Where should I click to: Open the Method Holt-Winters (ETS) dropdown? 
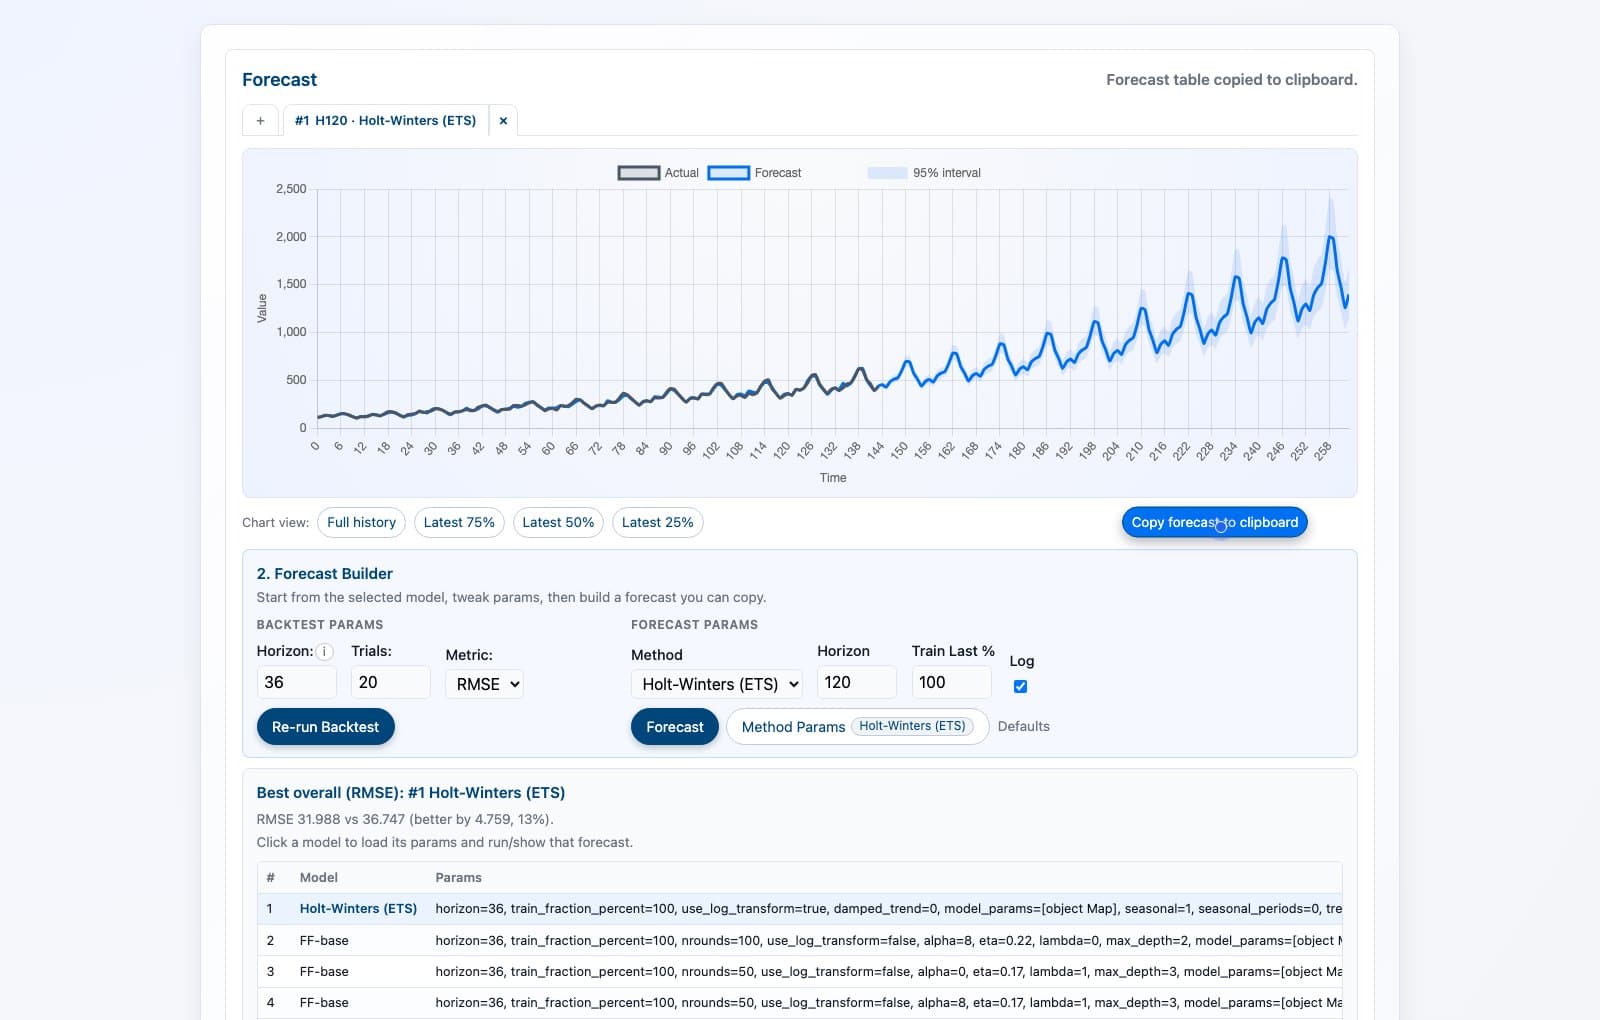coord(717,684)
